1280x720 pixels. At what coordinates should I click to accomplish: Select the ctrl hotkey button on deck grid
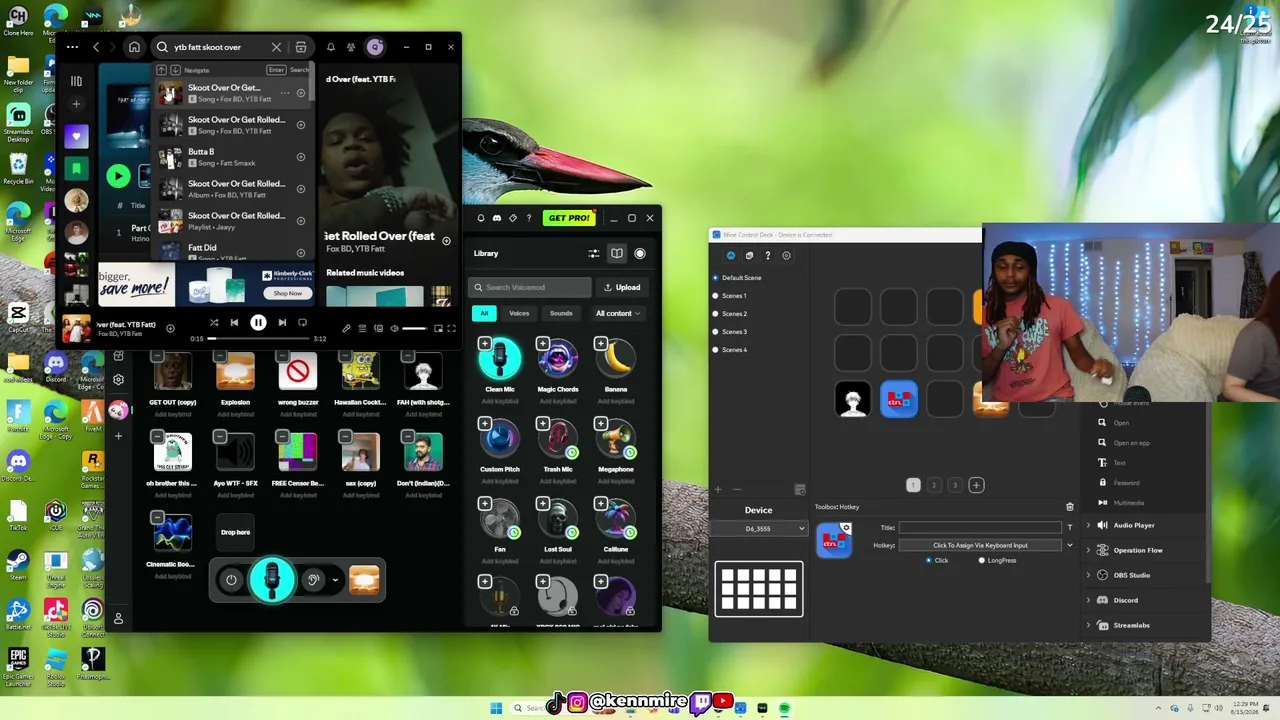[x=899, y=400]
